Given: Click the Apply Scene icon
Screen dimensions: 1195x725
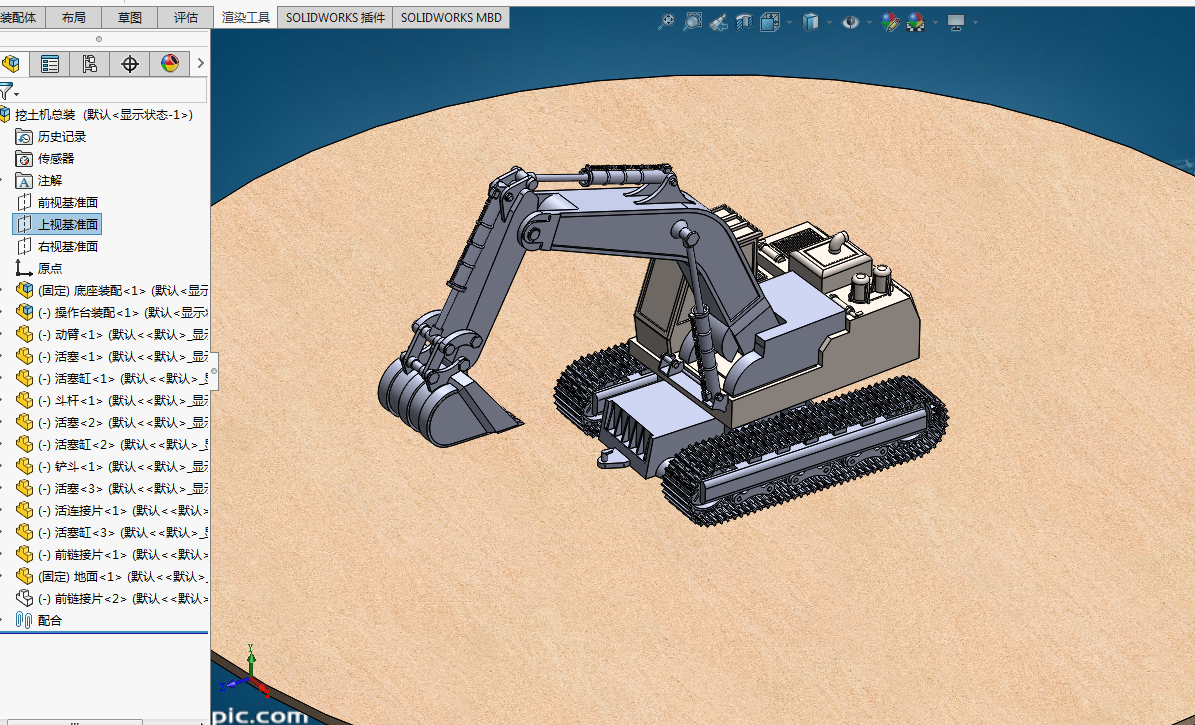Looking at the screenshot, I should point(915,22).
